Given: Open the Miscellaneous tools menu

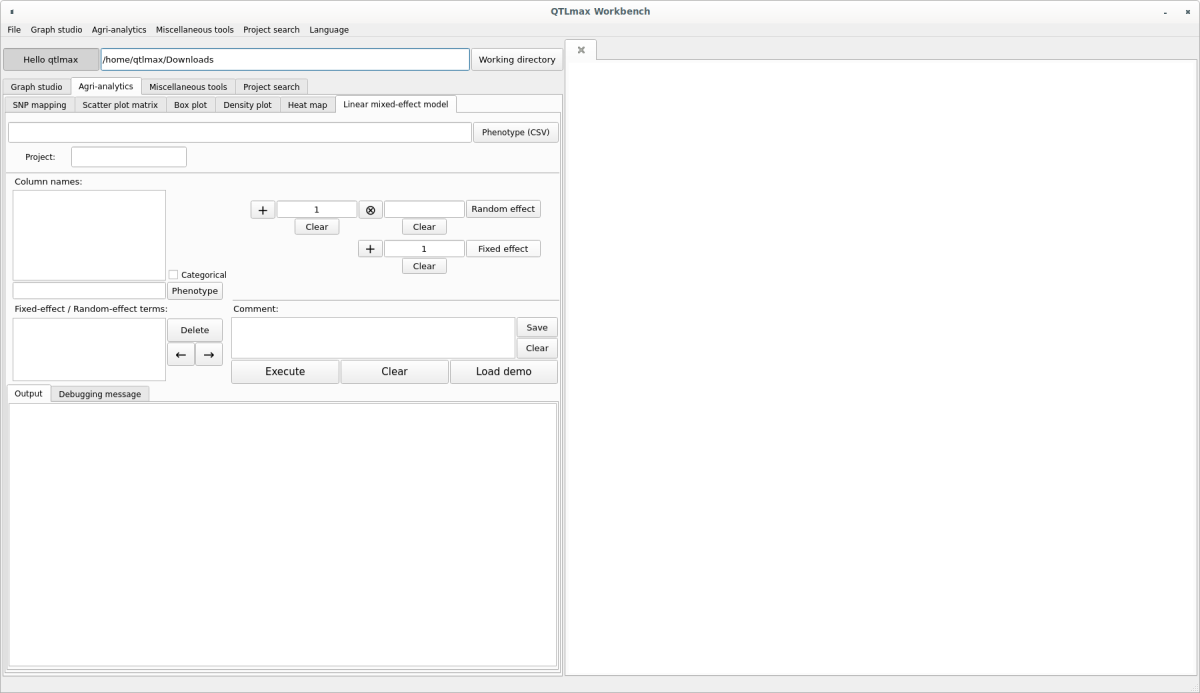Looking at the screenshot, I should pos(194,30).
